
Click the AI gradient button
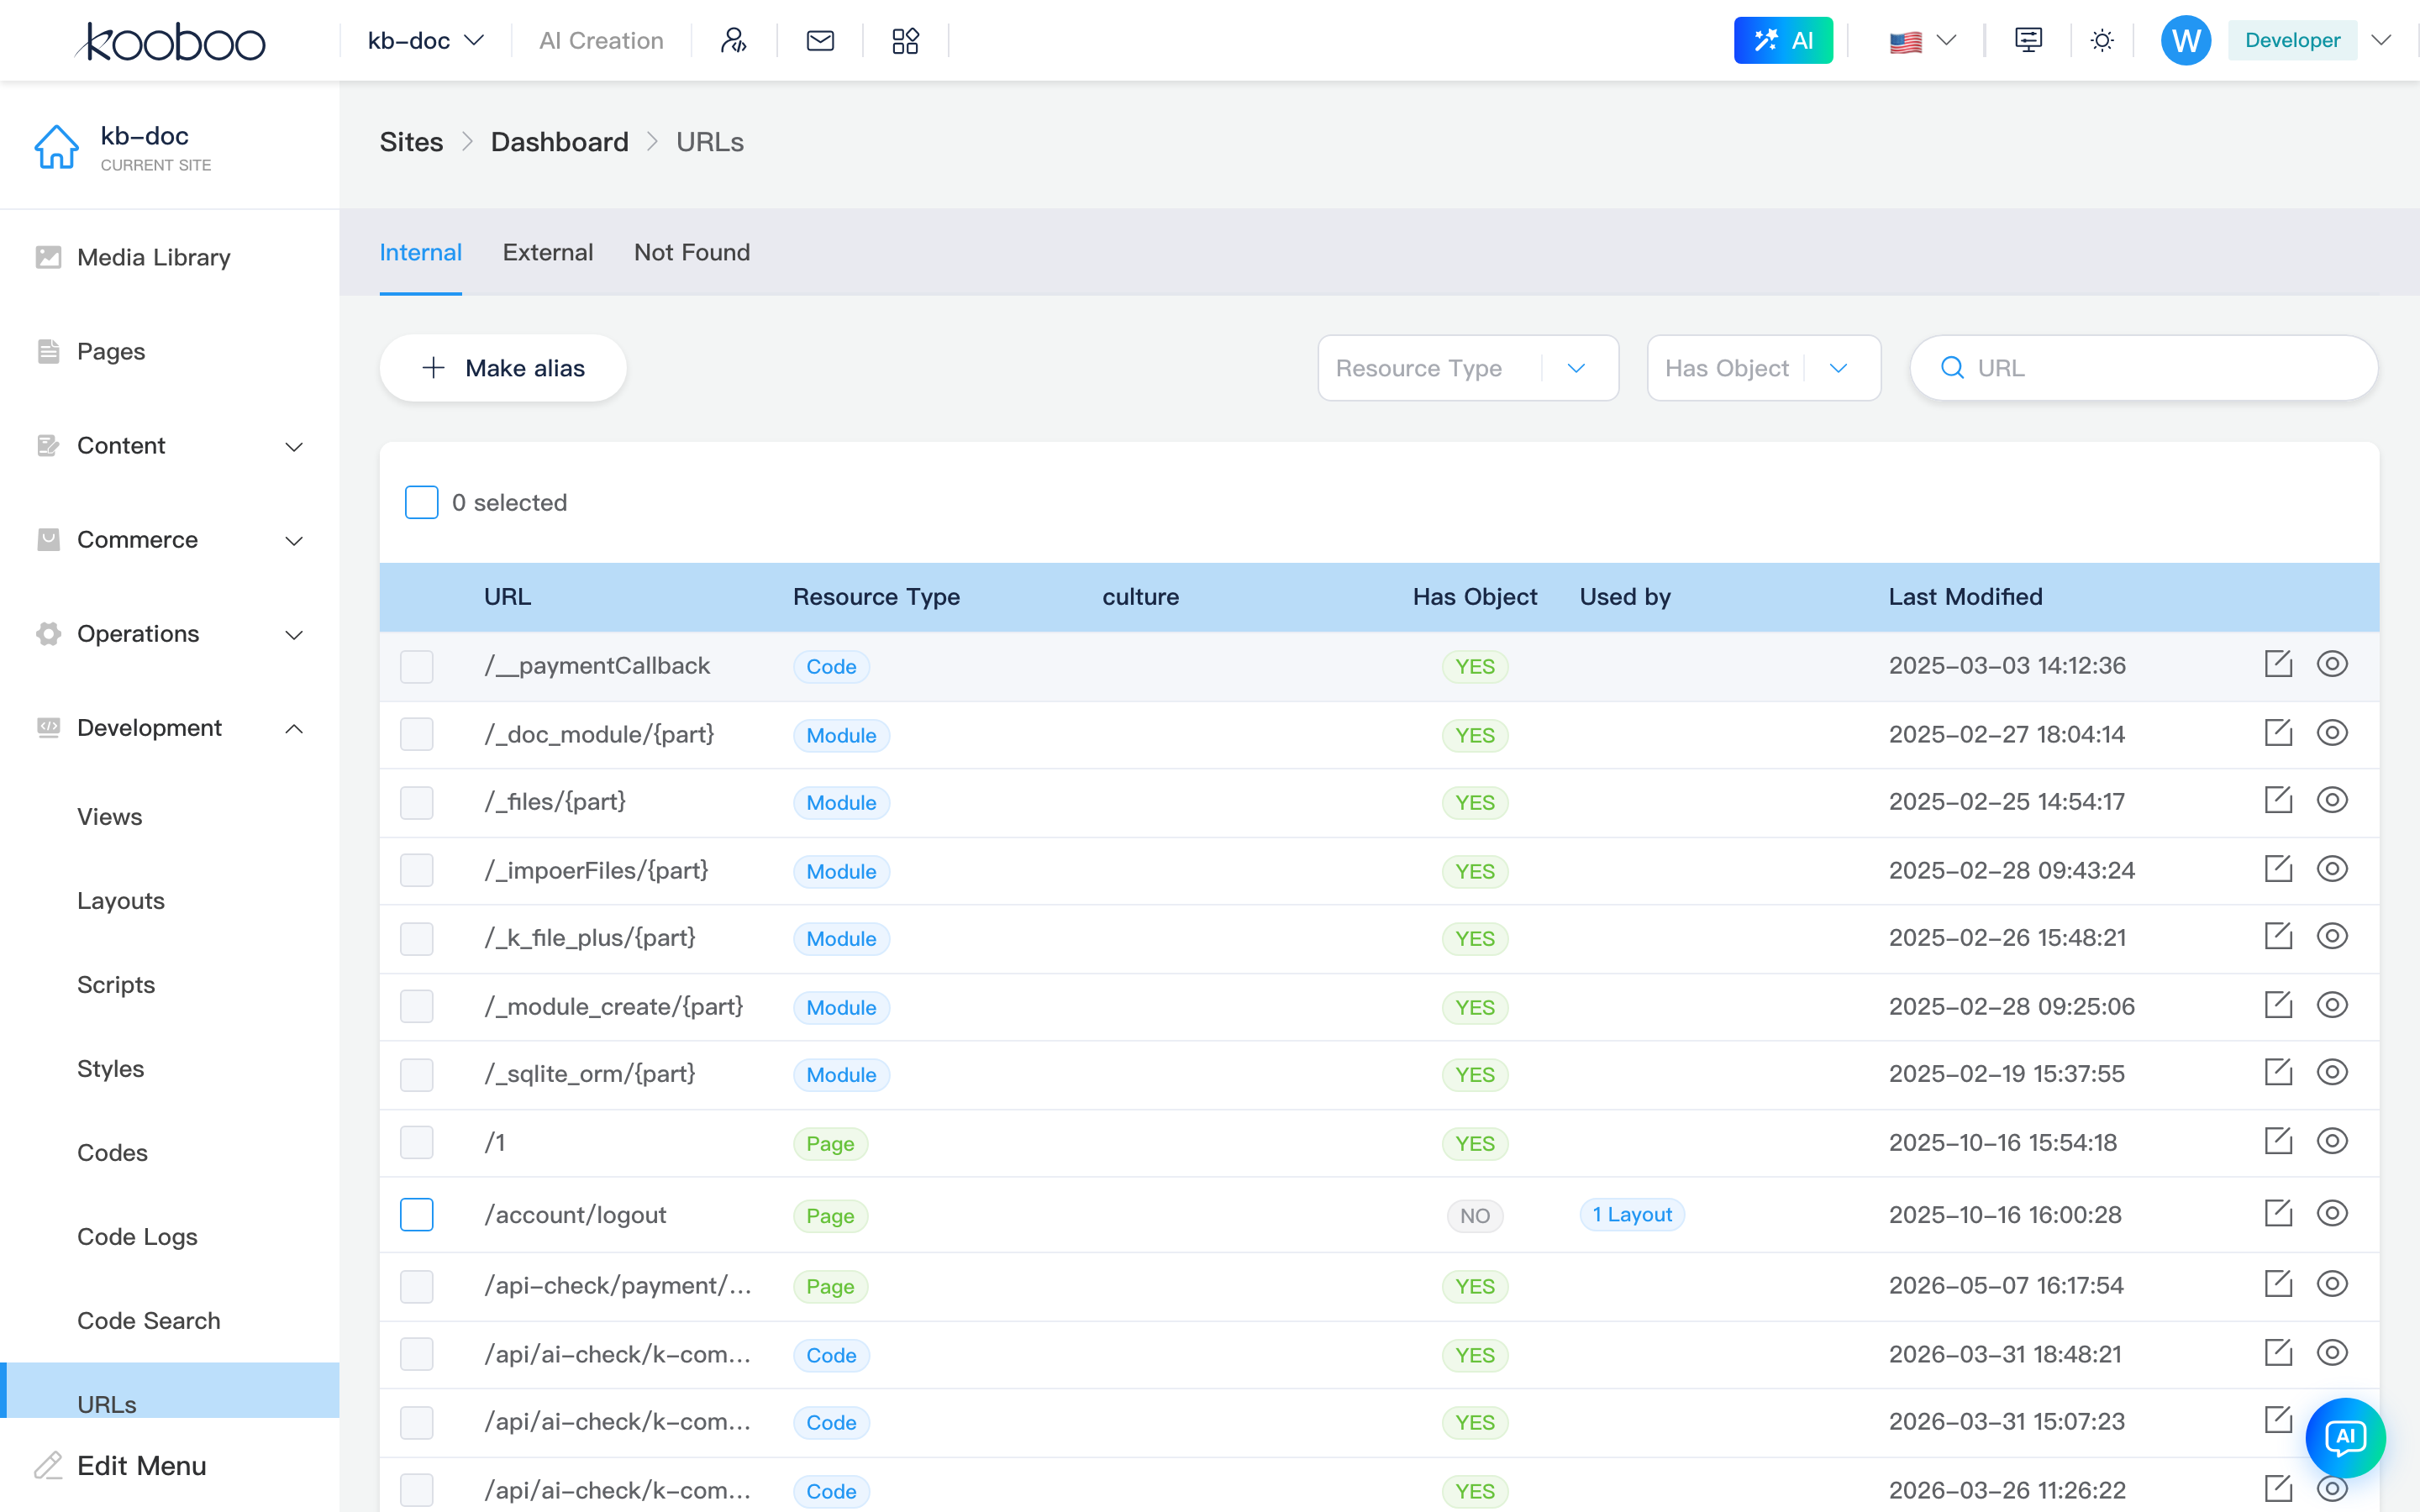click(x=1783, y=40)
